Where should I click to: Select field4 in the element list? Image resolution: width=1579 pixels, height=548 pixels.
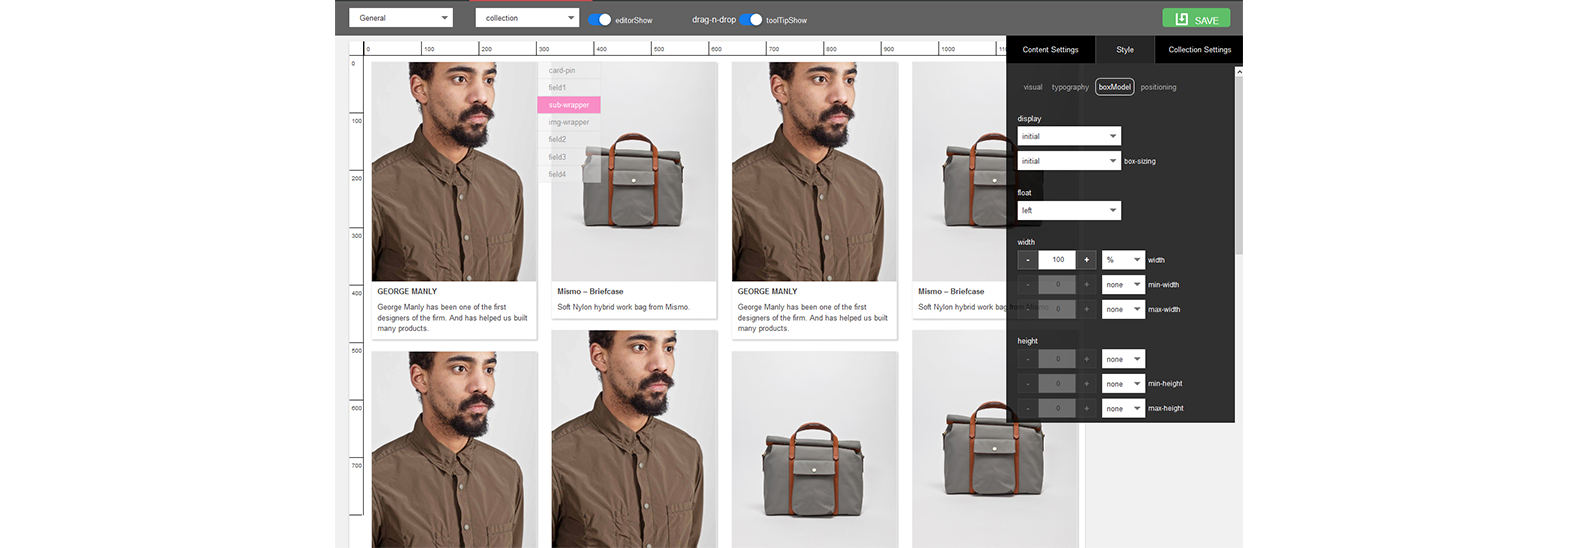(569, 174)
